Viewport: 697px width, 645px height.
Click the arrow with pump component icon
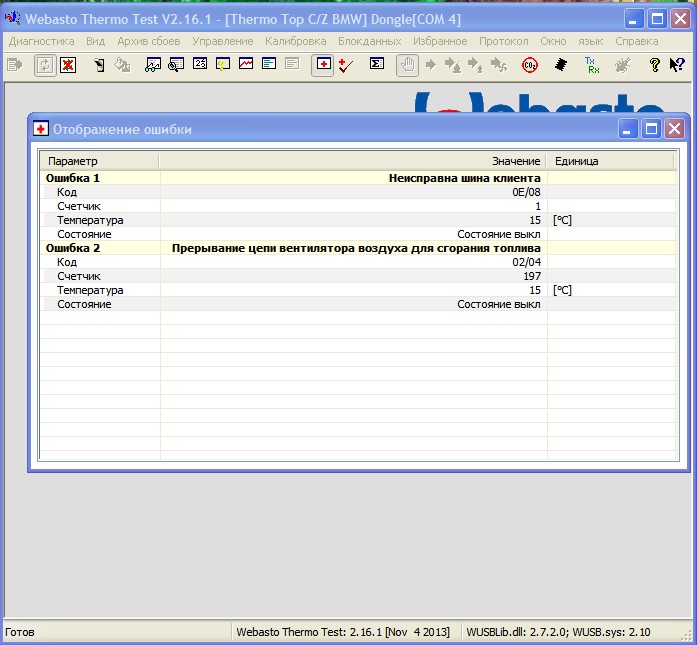(475, 65)
